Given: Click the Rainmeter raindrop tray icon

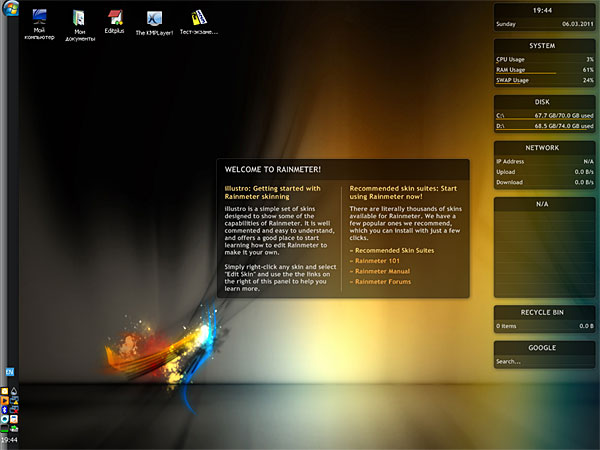Looking at the screenshot, I should click(14, 391).
